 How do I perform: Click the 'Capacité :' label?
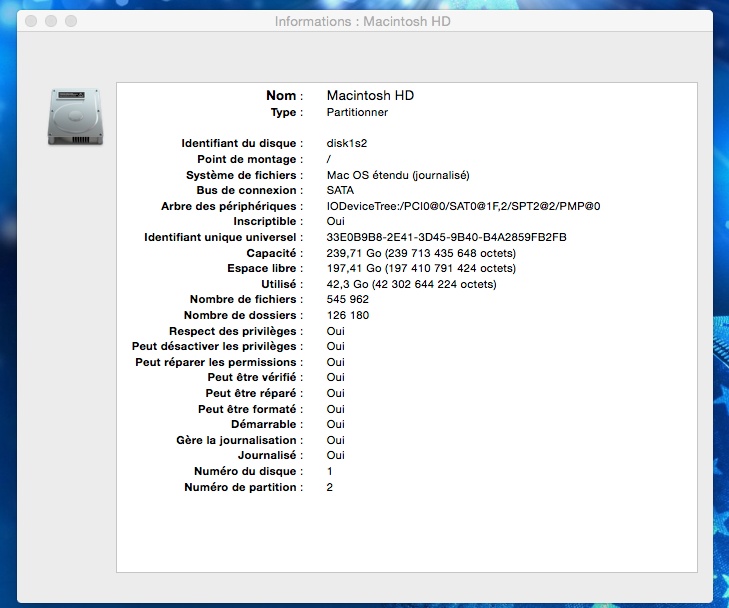click(275, 253)
